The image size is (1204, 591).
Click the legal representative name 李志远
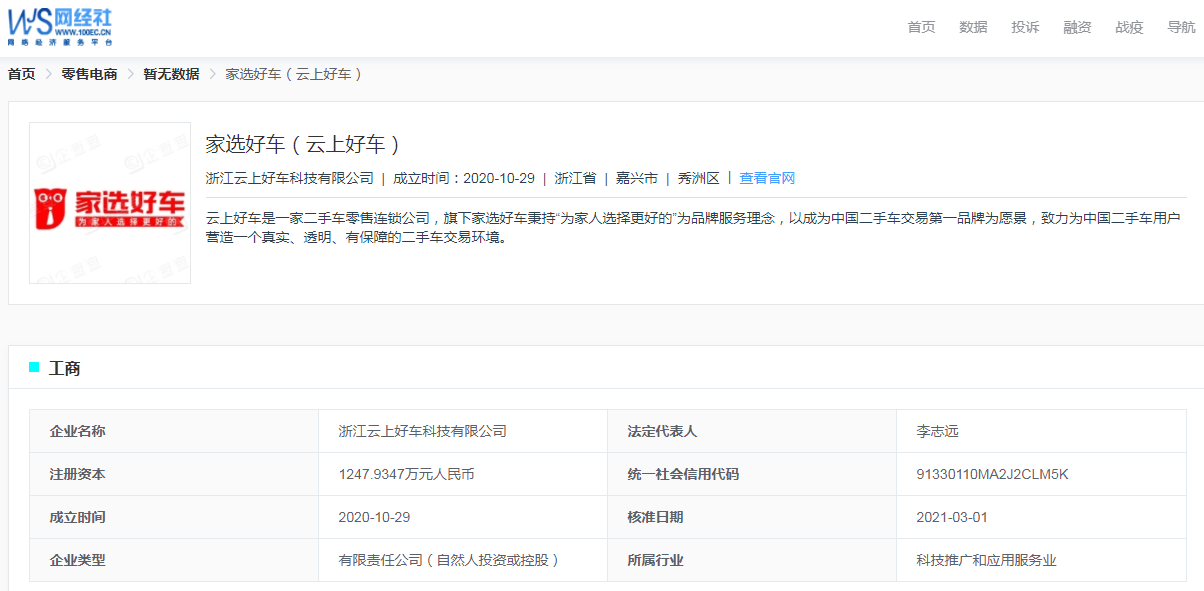point(937,431)
